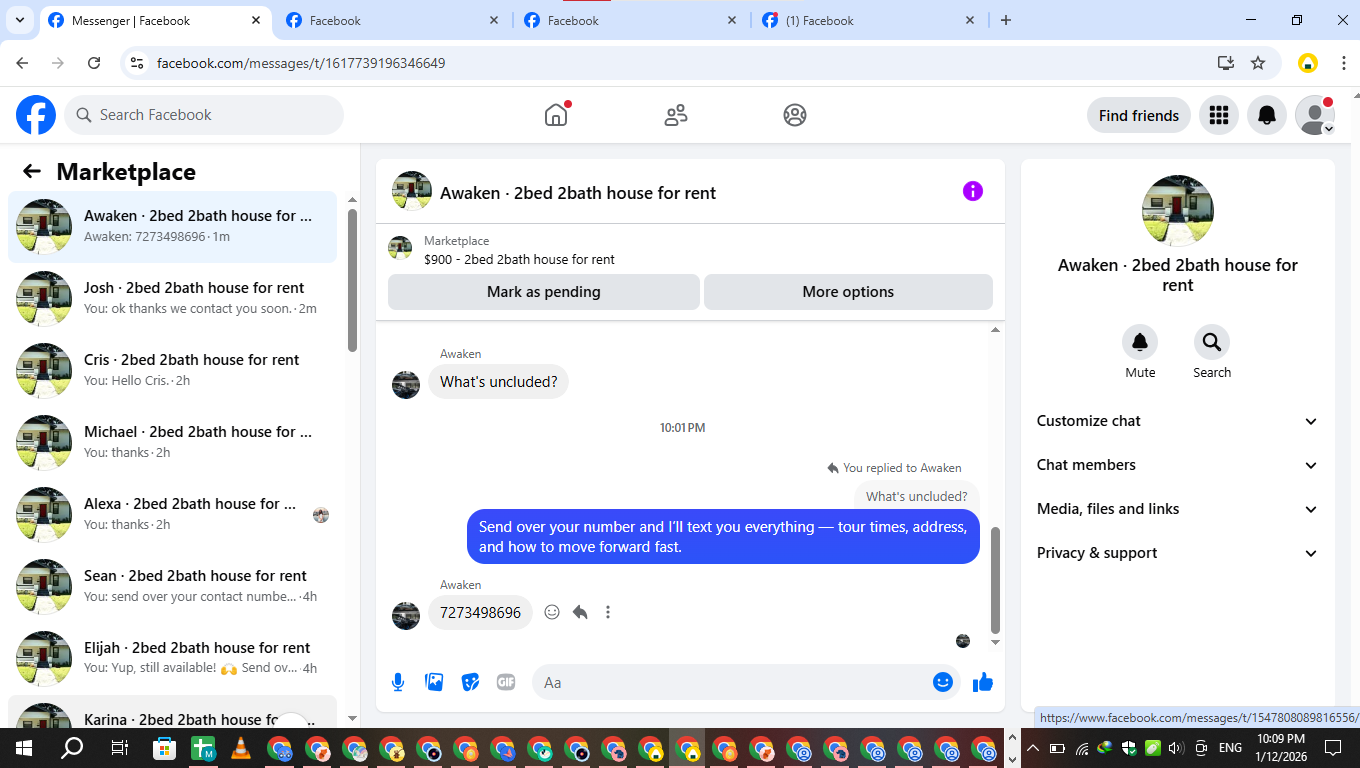The height and width of the screenshot is (768, 1360).
Task: Open the notifications bell icon
Action: 1266,115
